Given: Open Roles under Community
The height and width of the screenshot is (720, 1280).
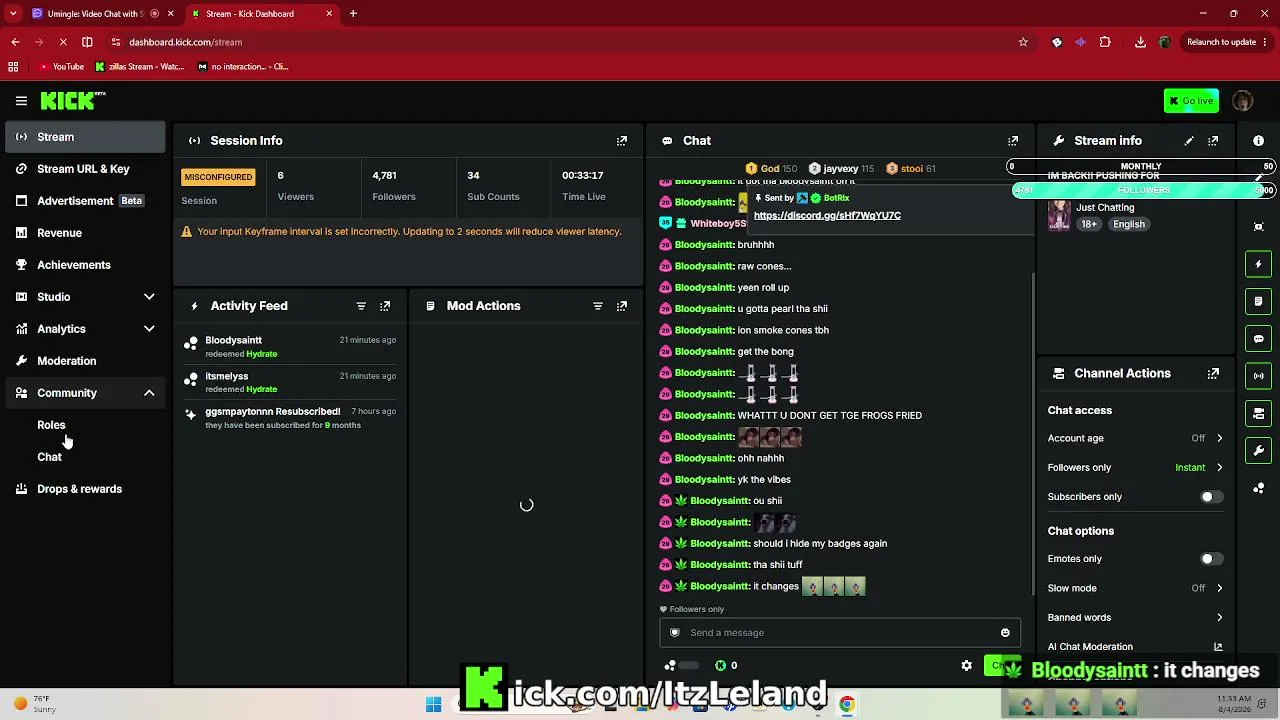Looking at the screenshot, I should (51, 425).
